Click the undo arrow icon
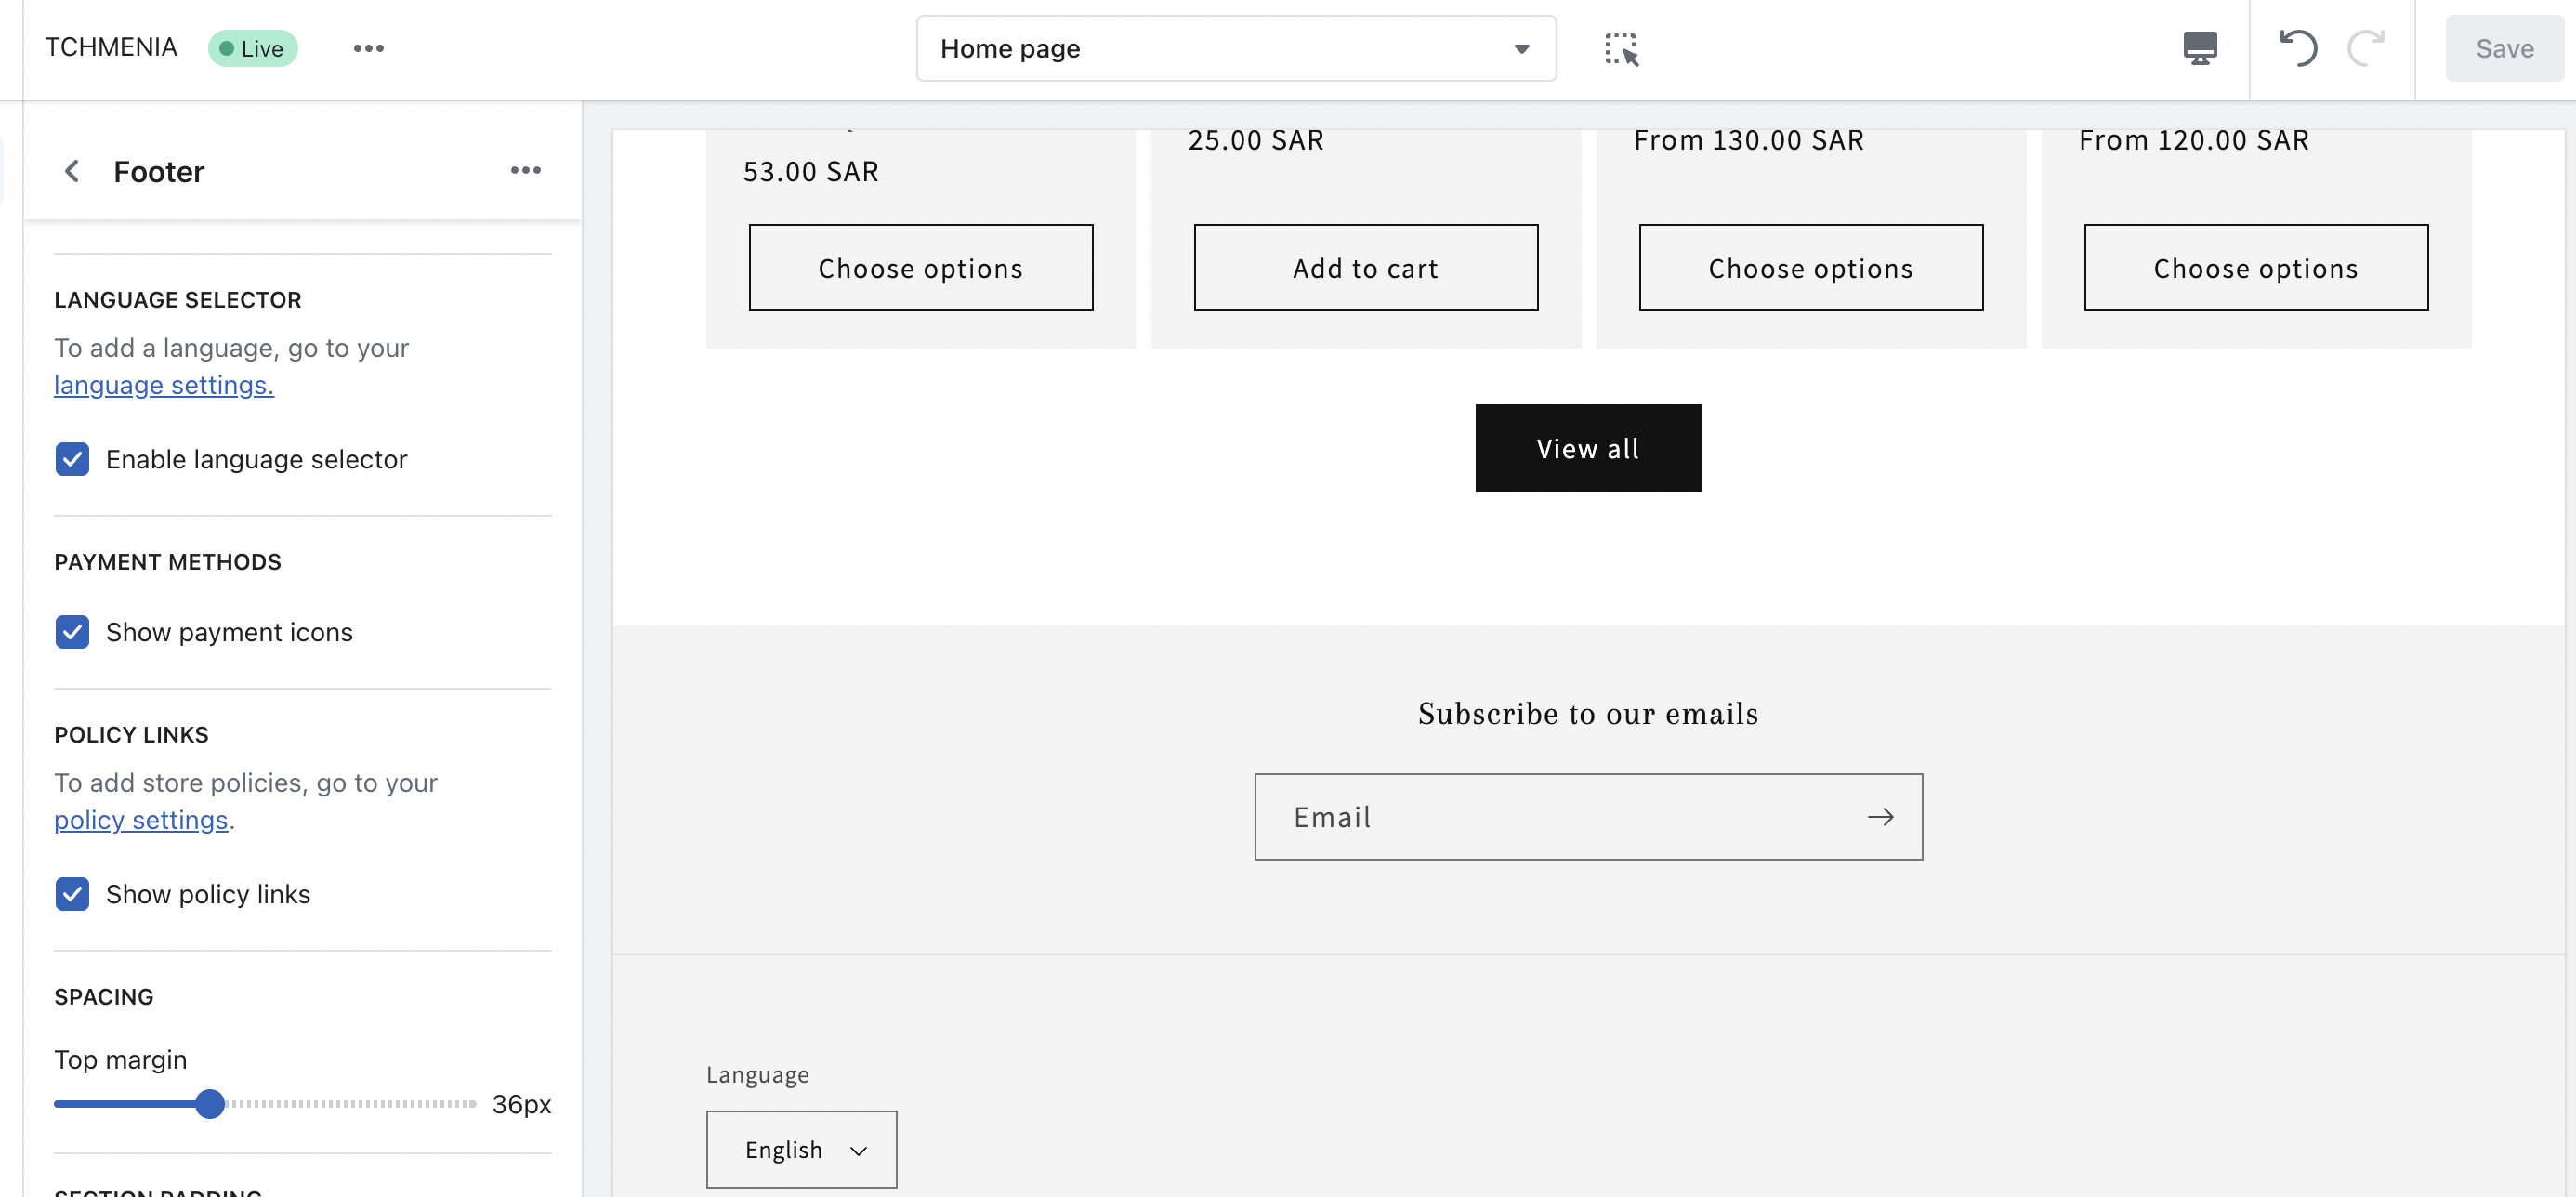This screenshot has height=1197, width=2576. point(2297,48)
